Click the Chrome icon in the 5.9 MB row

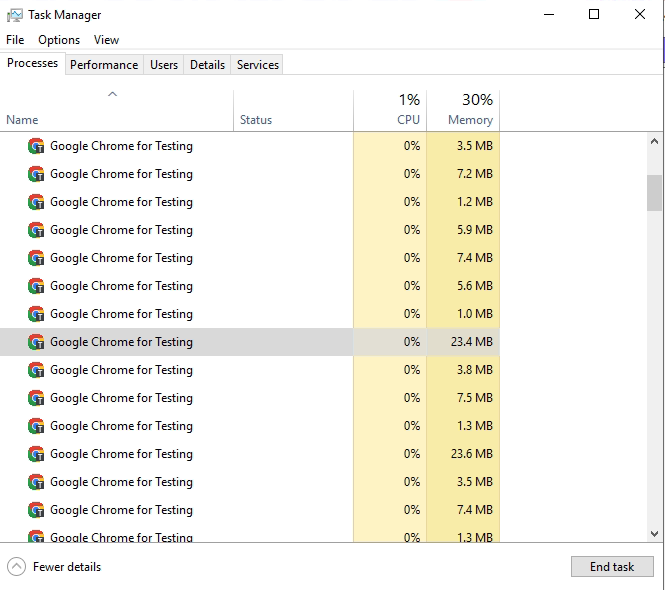[x=36, y=230]
